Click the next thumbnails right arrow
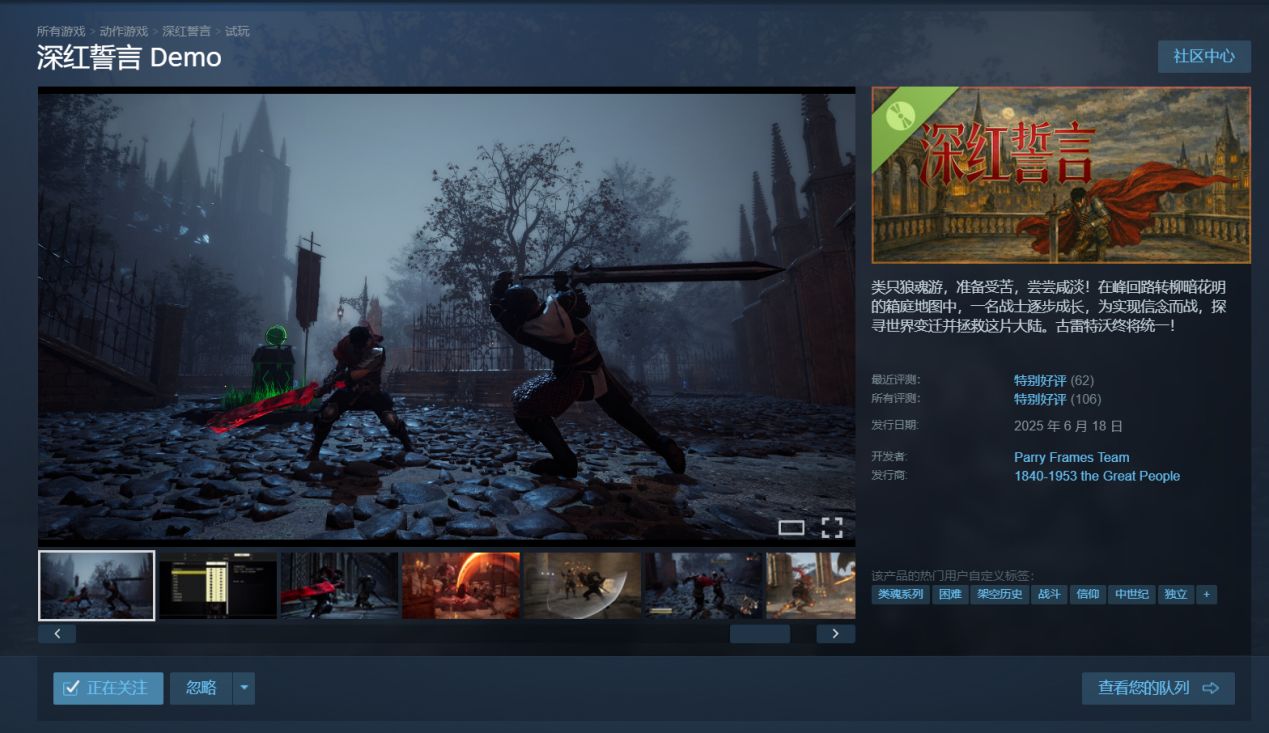The height and width of the screenshot is (733, 1269). click(835, 634)
